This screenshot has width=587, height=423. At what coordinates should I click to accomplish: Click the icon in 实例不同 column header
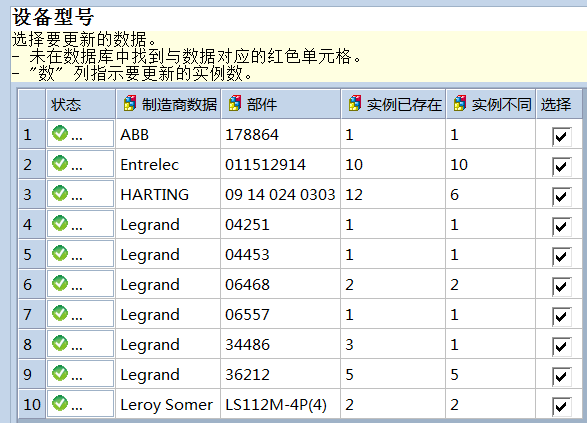click(460, 104)
